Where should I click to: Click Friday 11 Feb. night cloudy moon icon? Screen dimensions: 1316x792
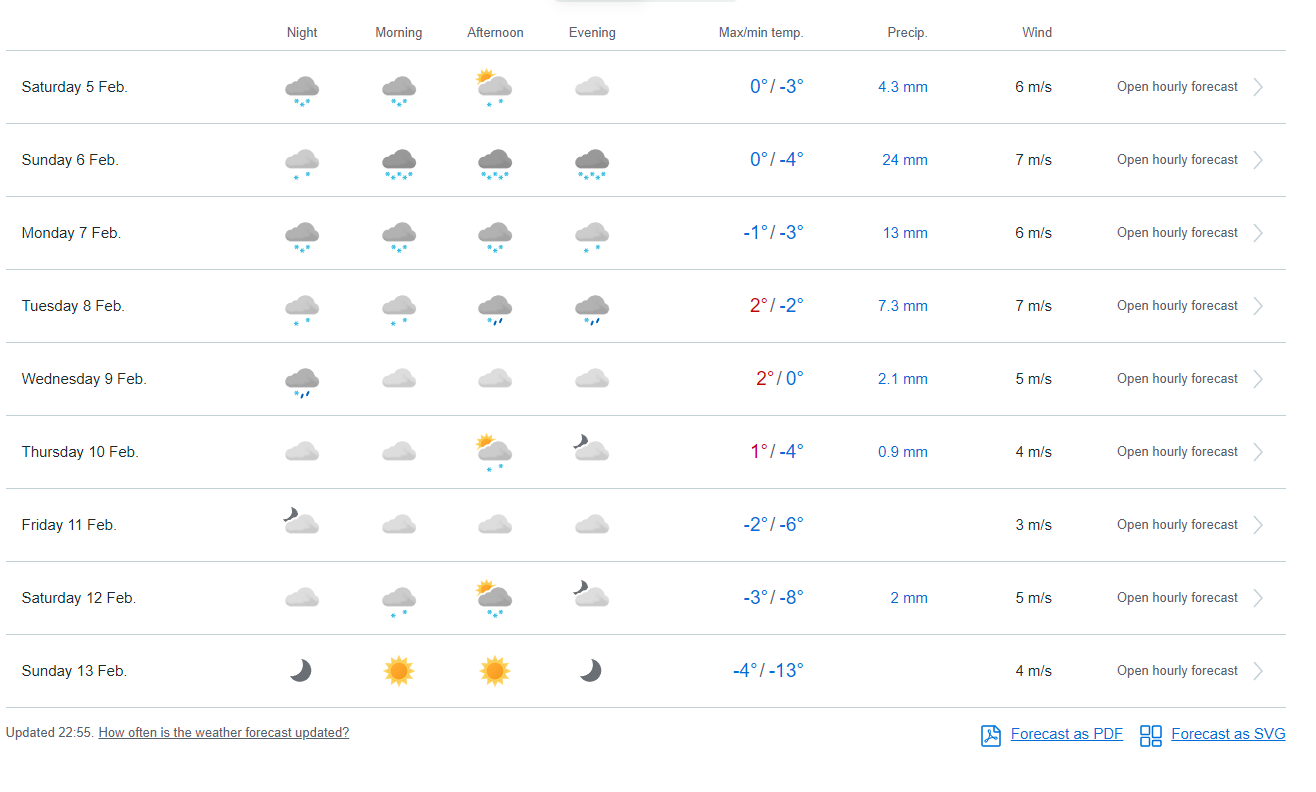coord(301,522)
